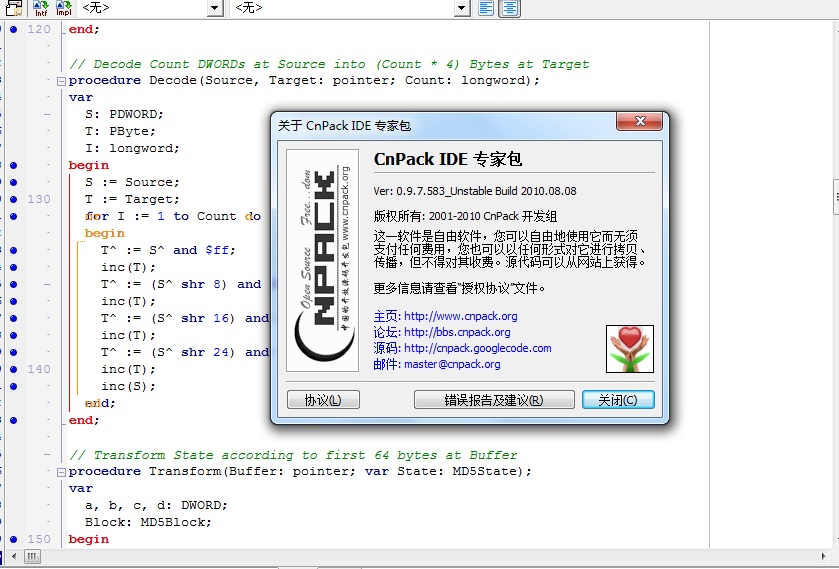Open the bbs.cnpack.org forum link

[x=457, y=332]
